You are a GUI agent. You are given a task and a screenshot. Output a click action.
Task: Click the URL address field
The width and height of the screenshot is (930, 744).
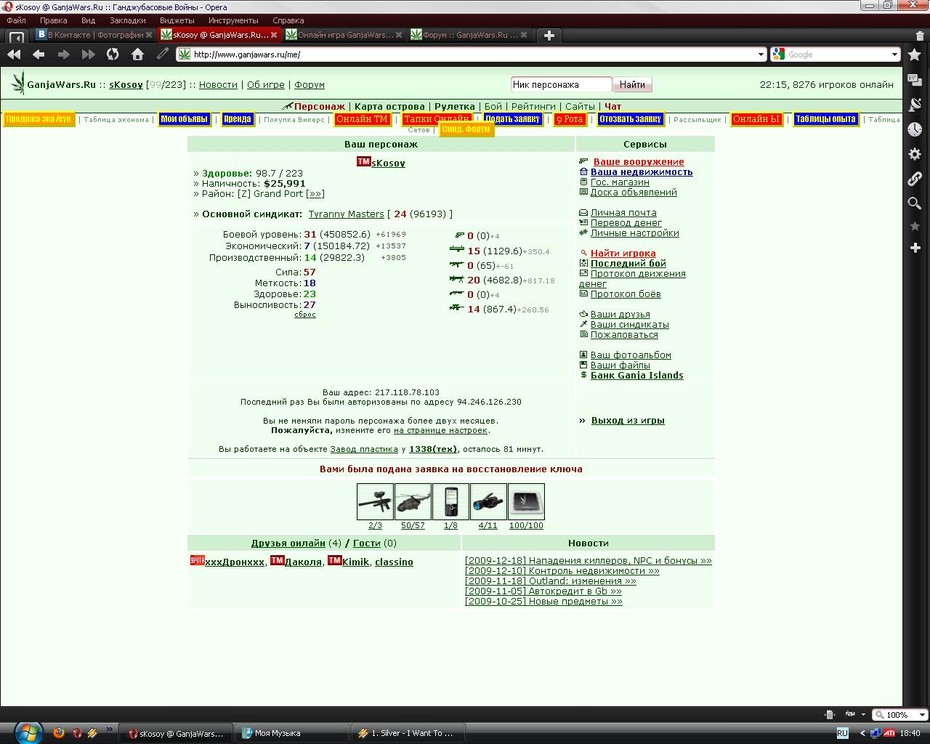tap(473, 55)
